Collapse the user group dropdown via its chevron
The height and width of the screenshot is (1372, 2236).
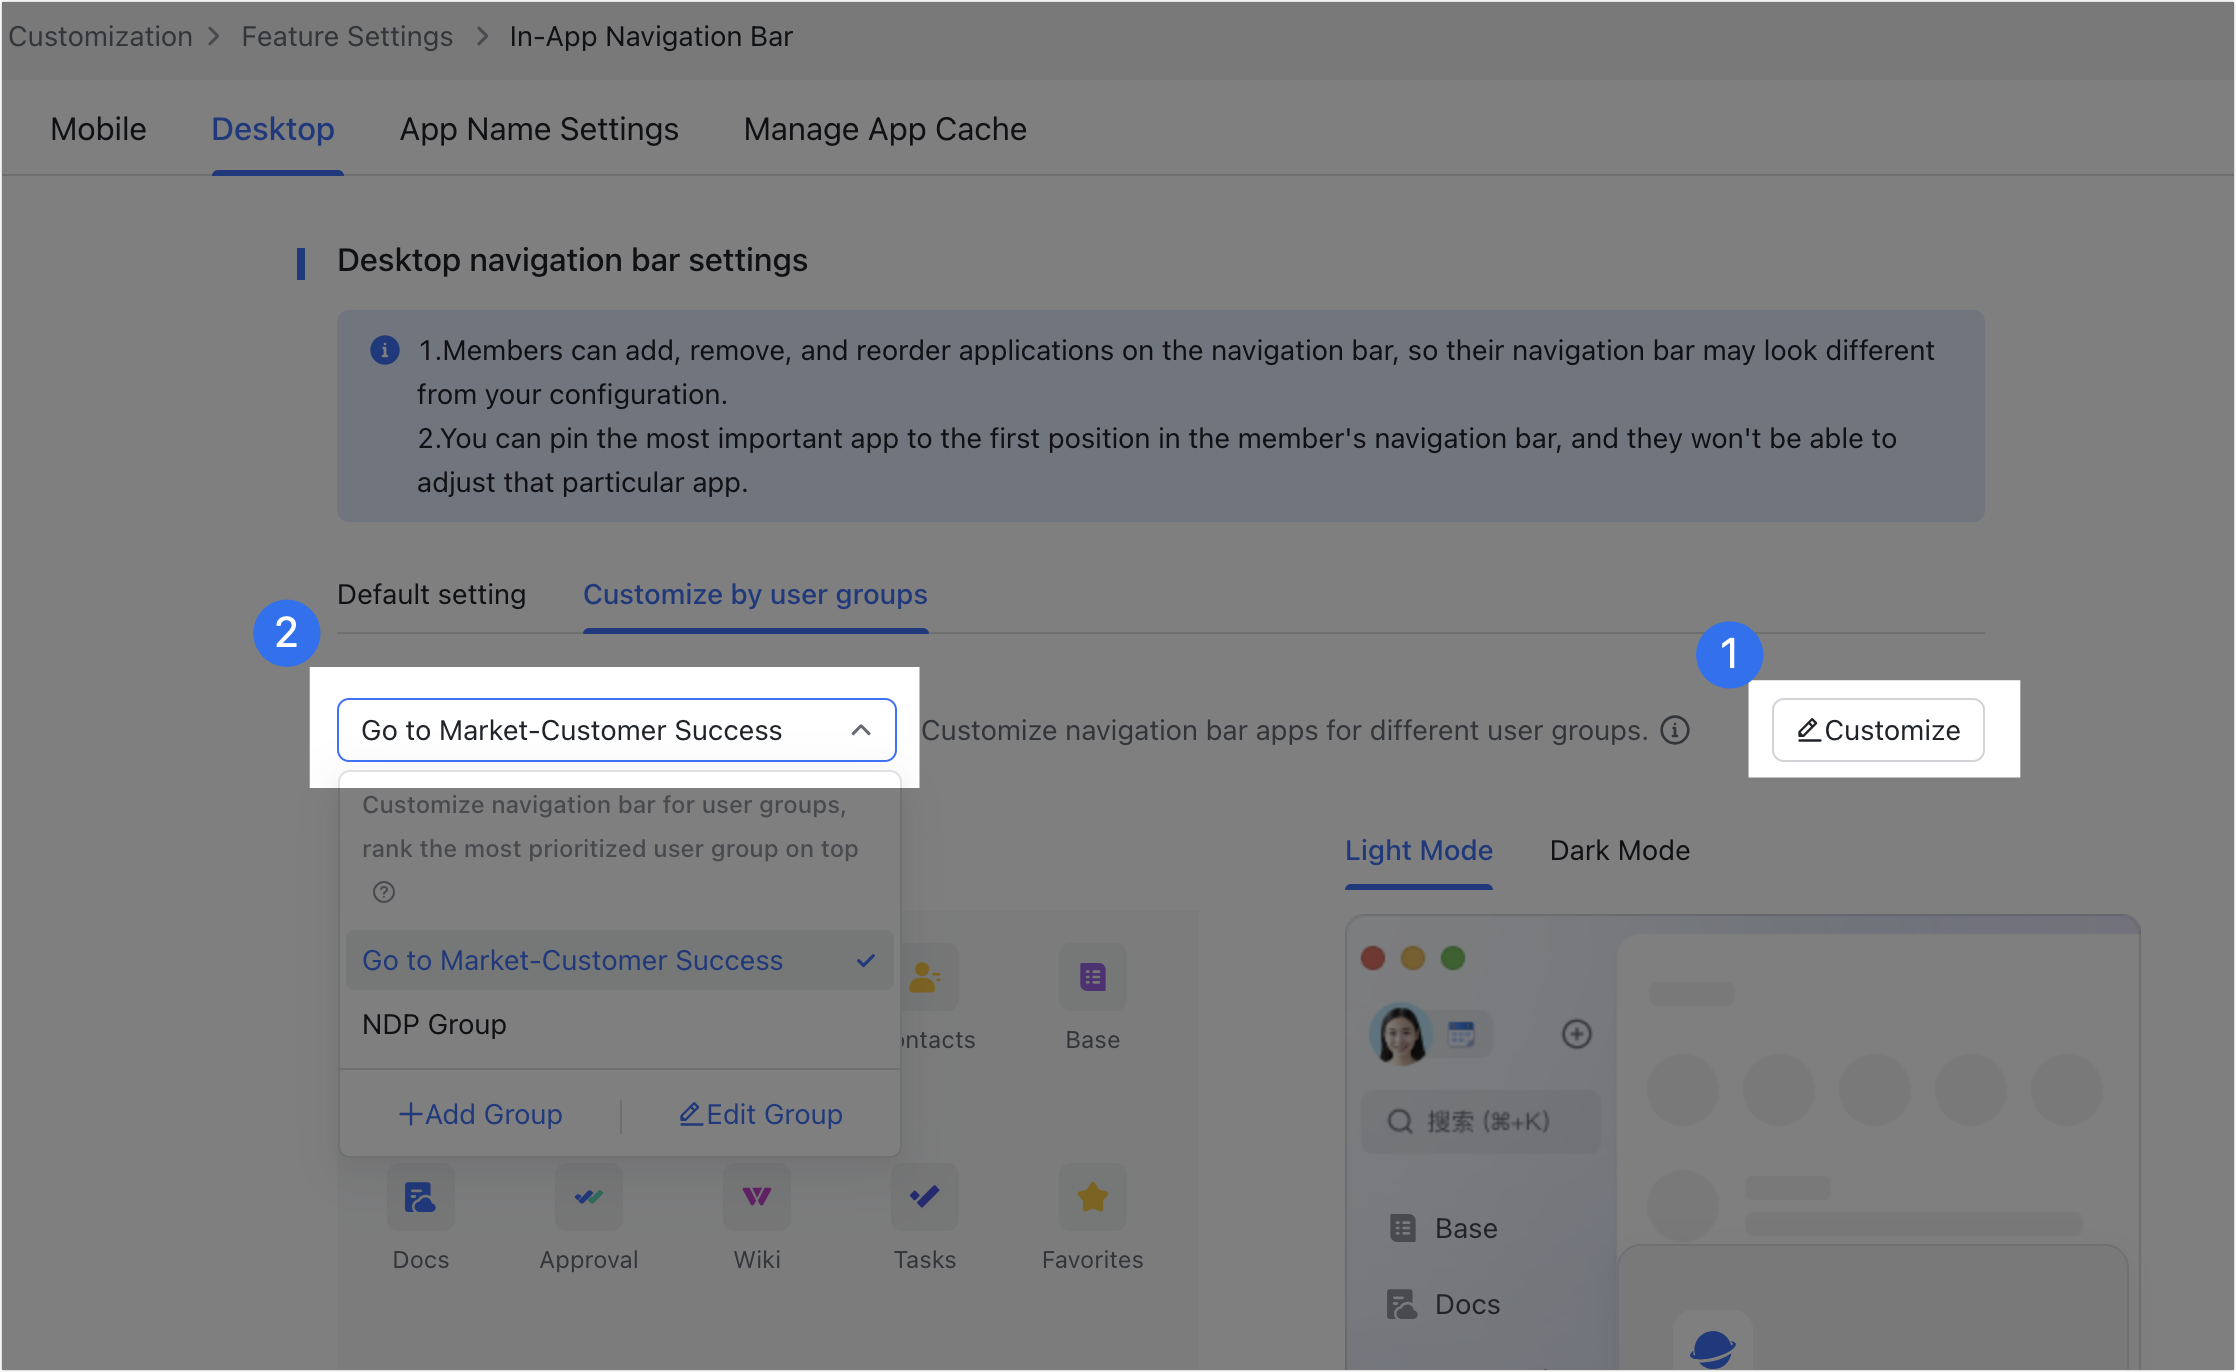click(x=861, y=730)
